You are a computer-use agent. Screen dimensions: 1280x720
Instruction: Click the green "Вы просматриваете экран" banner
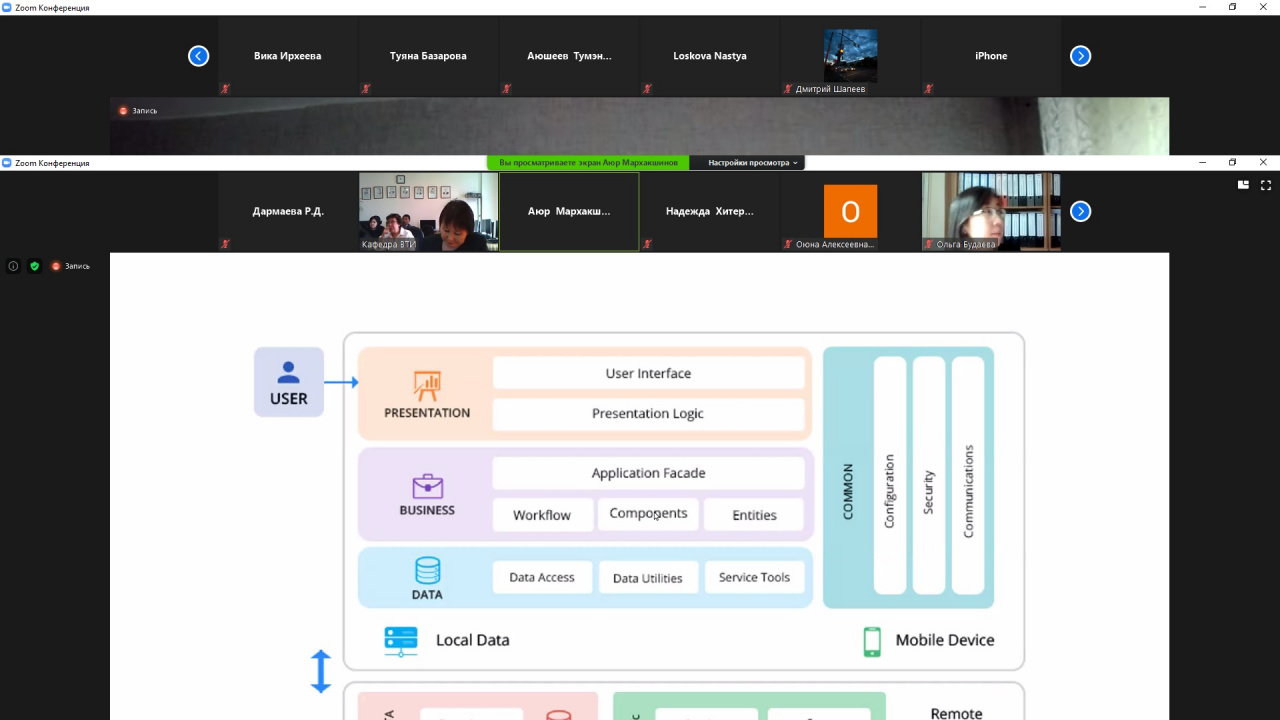tap(588, 163)
